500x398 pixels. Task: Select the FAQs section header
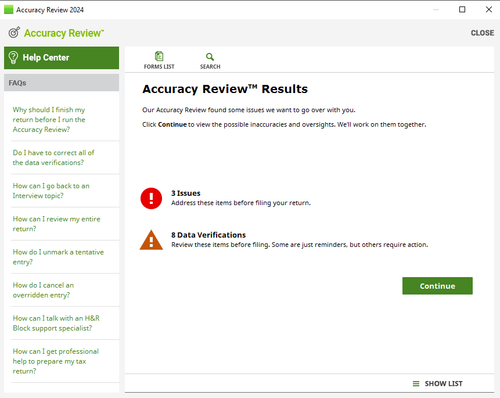(x=61, y=83)
